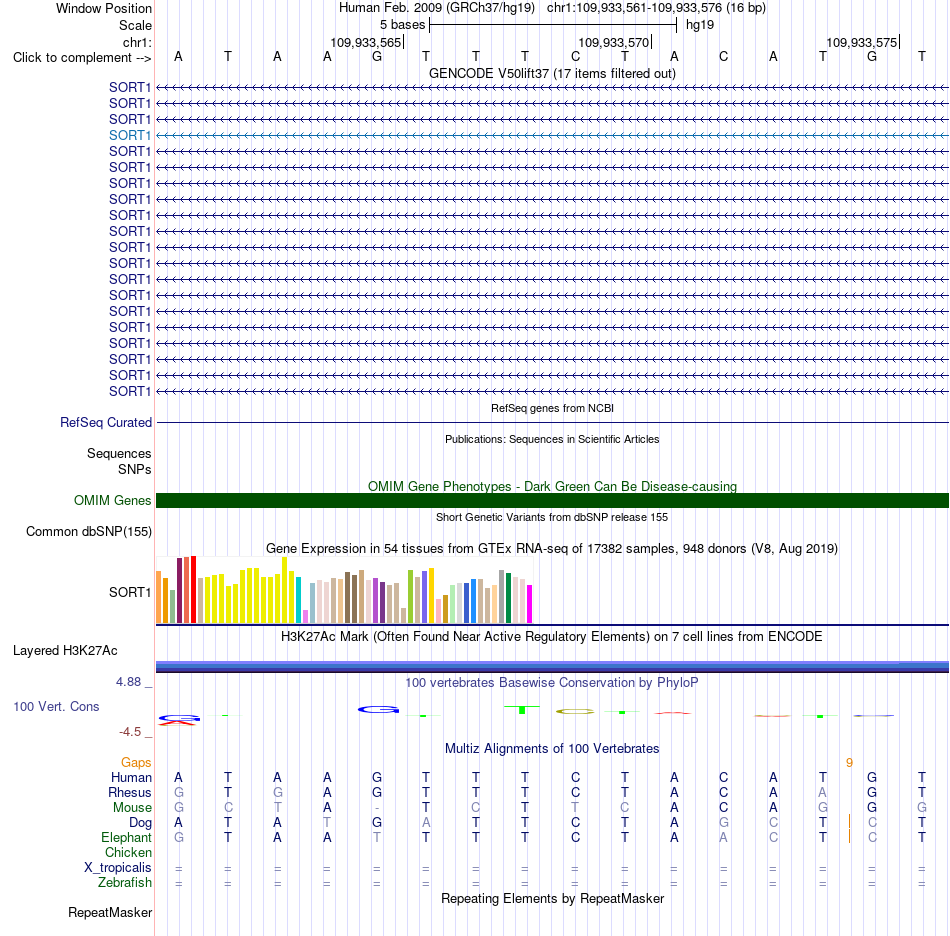The height and width of the screenshot is (936, 950).
Task: Open 'Short Genetic Variants from dbSNP release 155'
Action: click(x=552, y=517)
